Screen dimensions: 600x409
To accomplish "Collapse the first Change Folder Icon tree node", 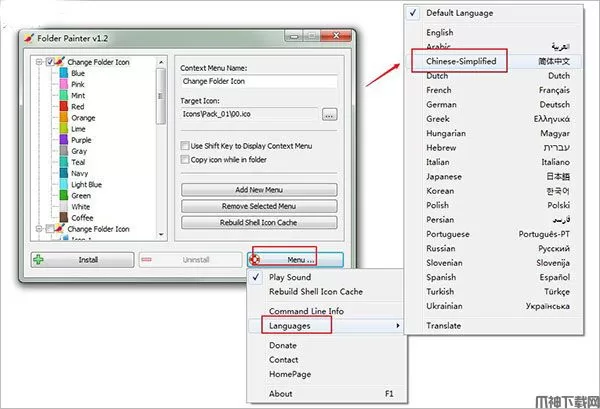I will tap(39, 62).
